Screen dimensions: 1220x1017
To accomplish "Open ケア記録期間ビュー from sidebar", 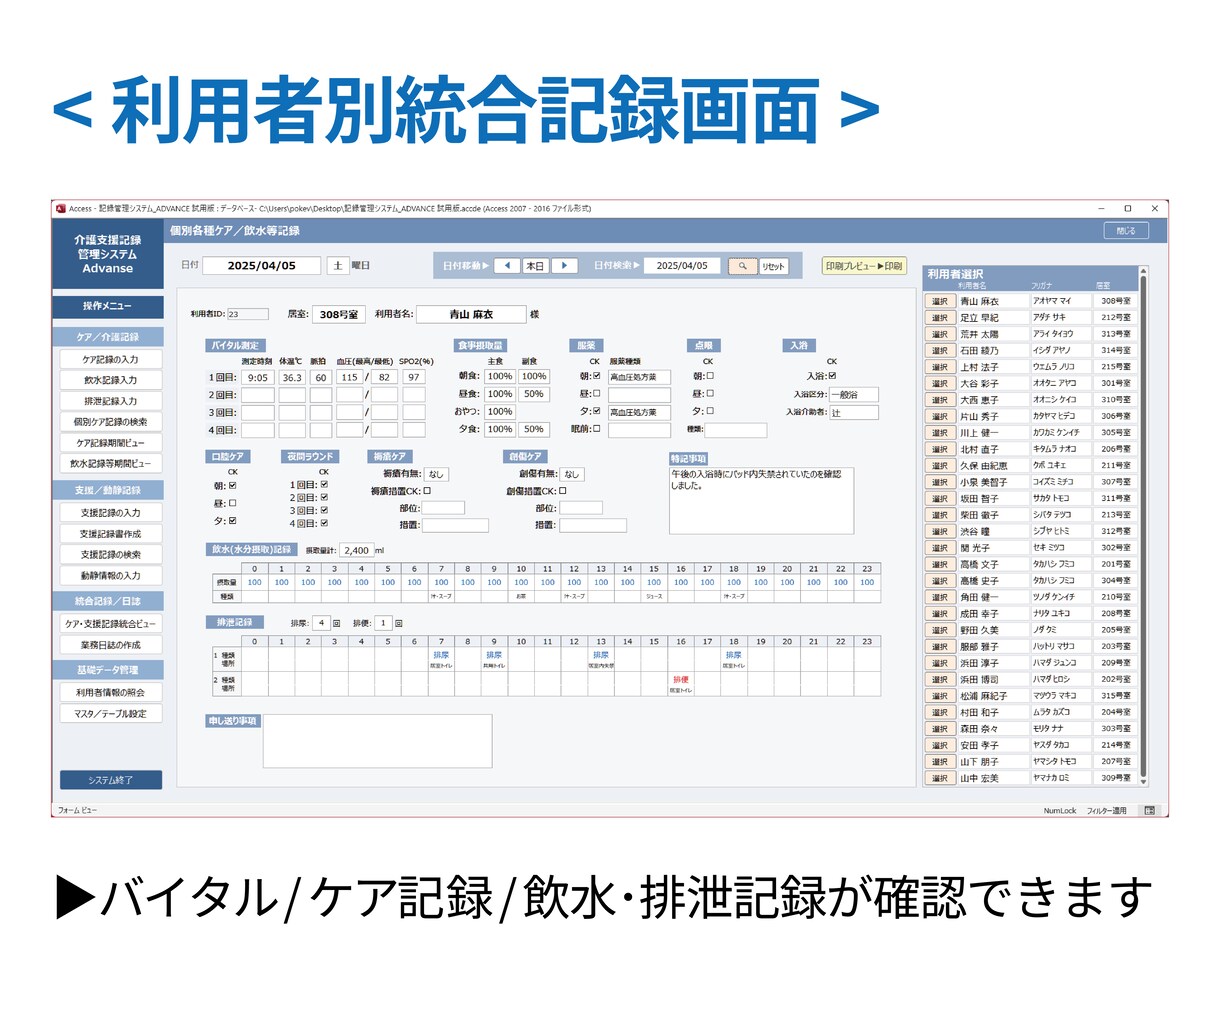I will pos(110,443).
